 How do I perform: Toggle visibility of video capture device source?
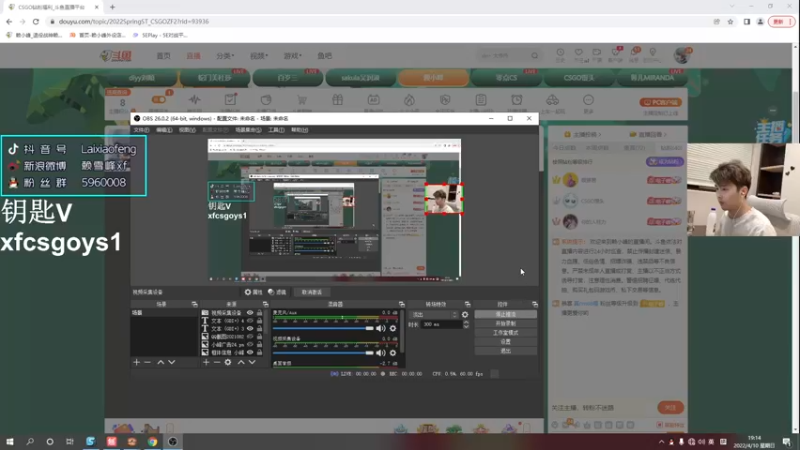(x=250, y=313)
